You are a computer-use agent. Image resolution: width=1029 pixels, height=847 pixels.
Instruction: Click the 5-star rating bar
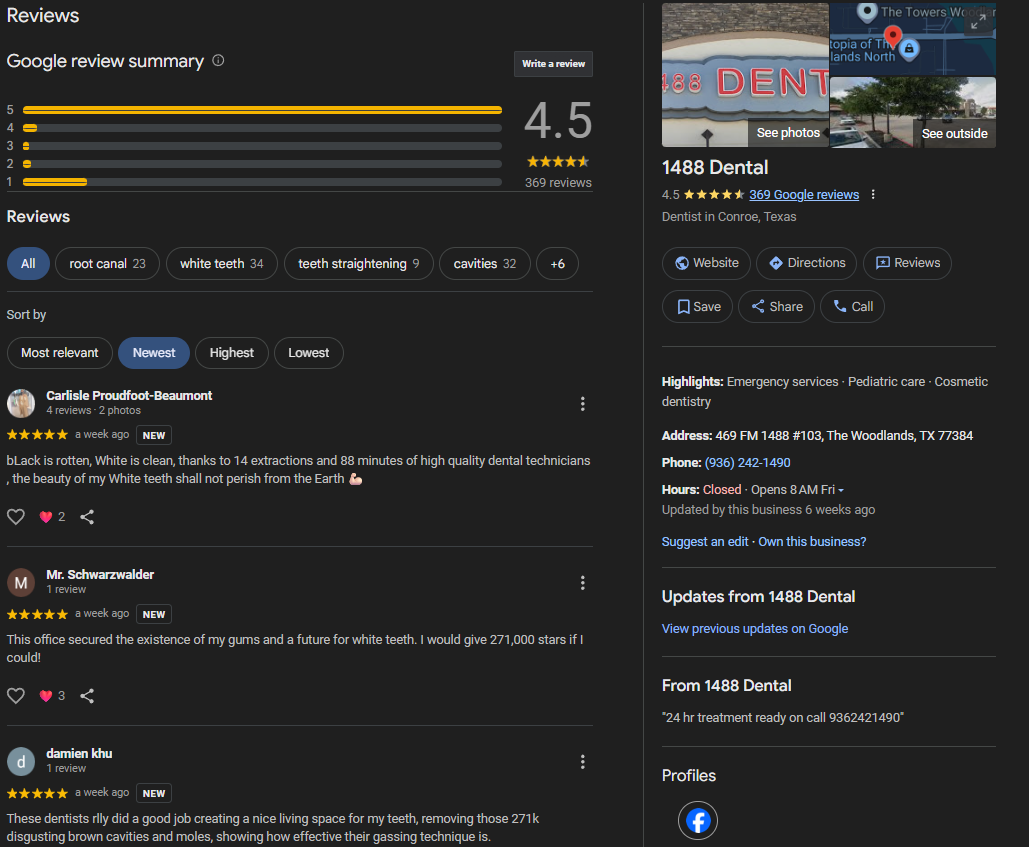tap(262, 110)
